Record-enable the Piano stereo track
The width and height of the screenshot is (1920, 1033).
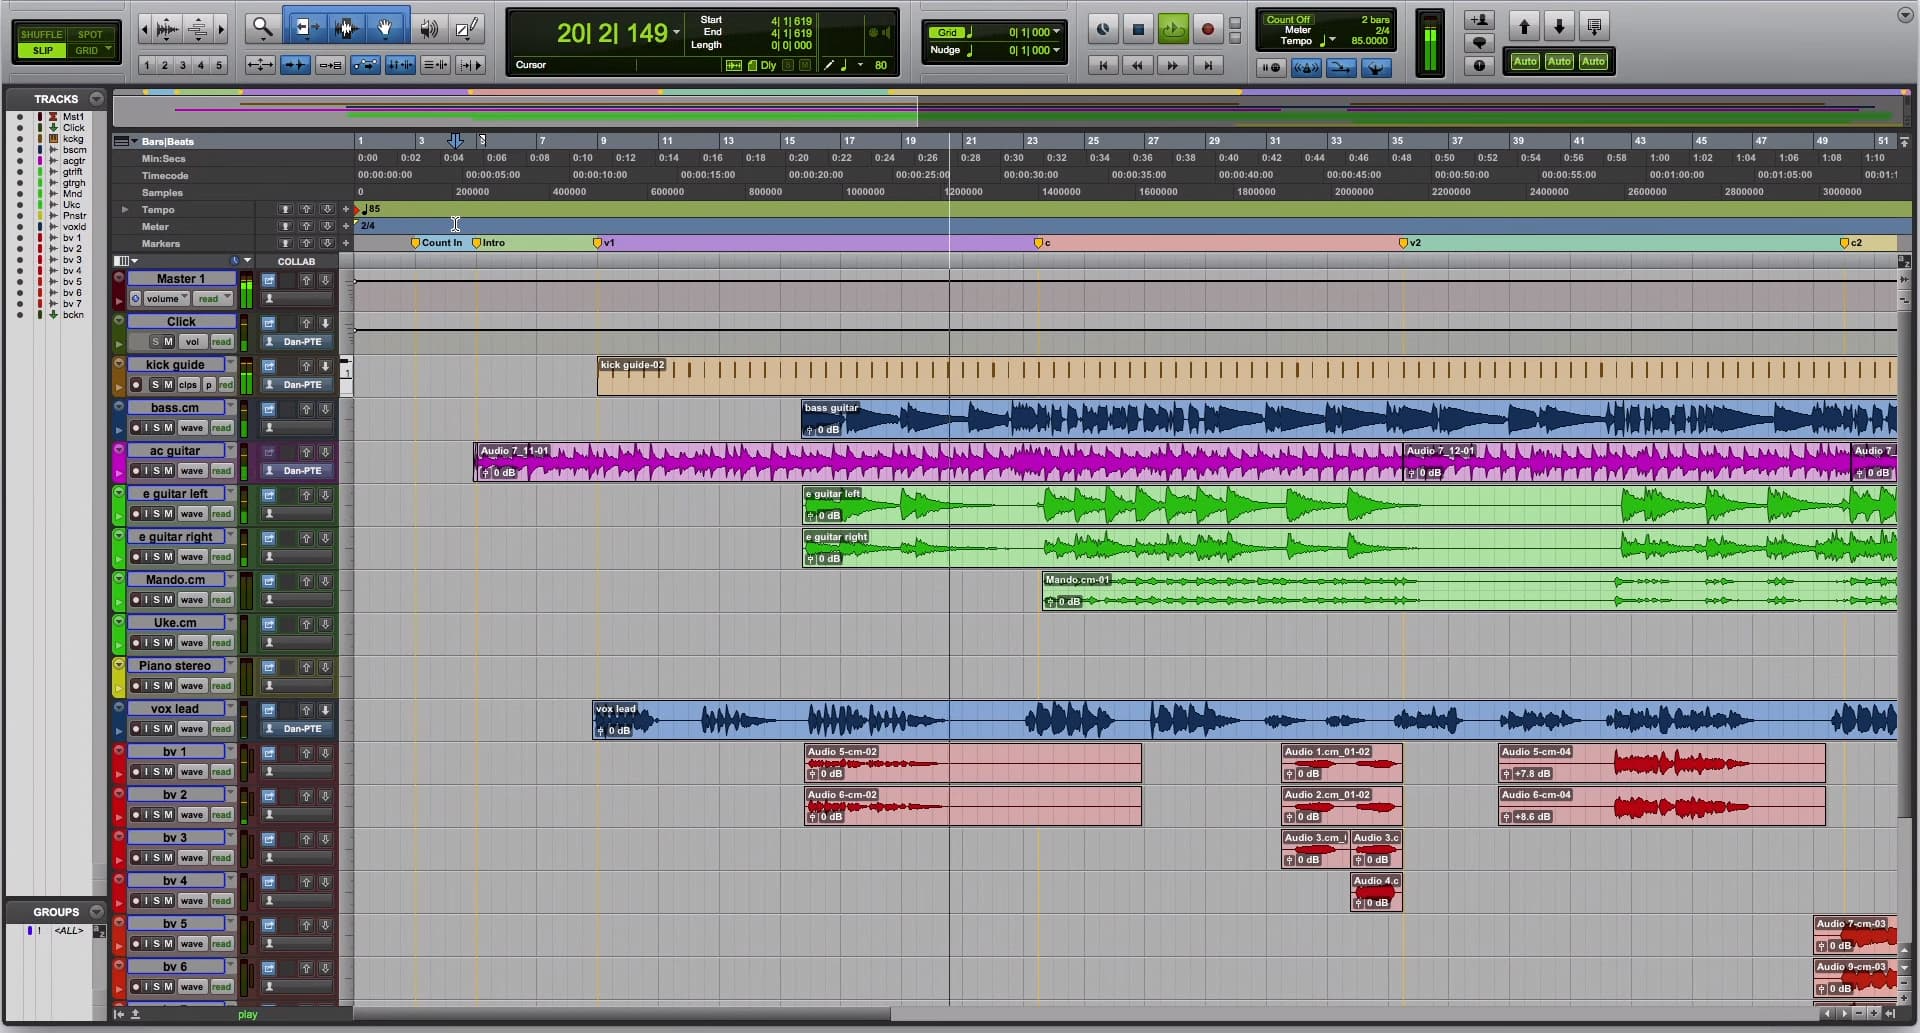tap(135, 686)
